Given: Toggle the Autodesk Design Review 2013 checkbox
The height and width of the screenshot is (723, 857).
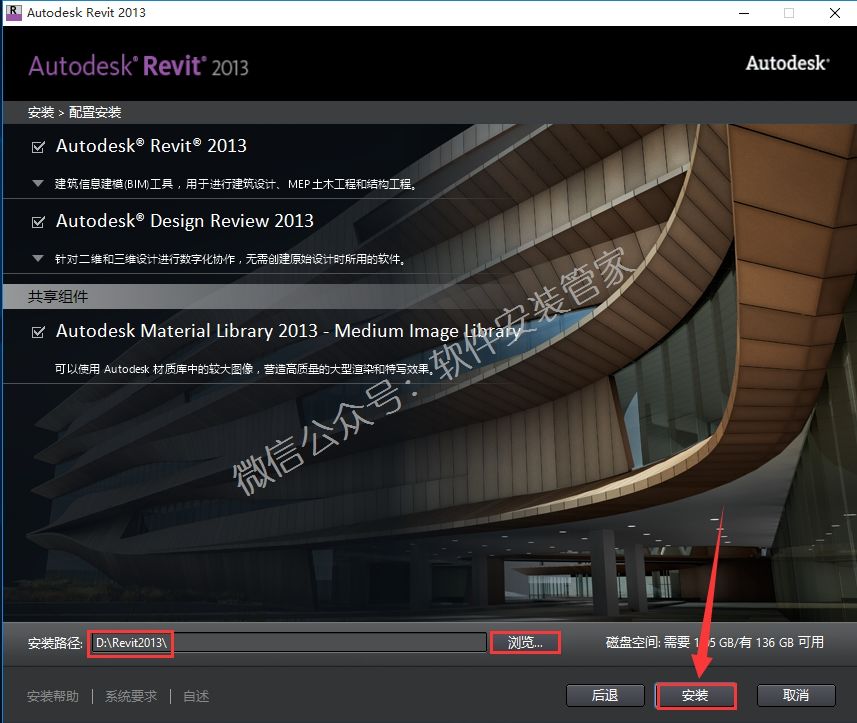Looking at the screenshot, I should 38,222.
